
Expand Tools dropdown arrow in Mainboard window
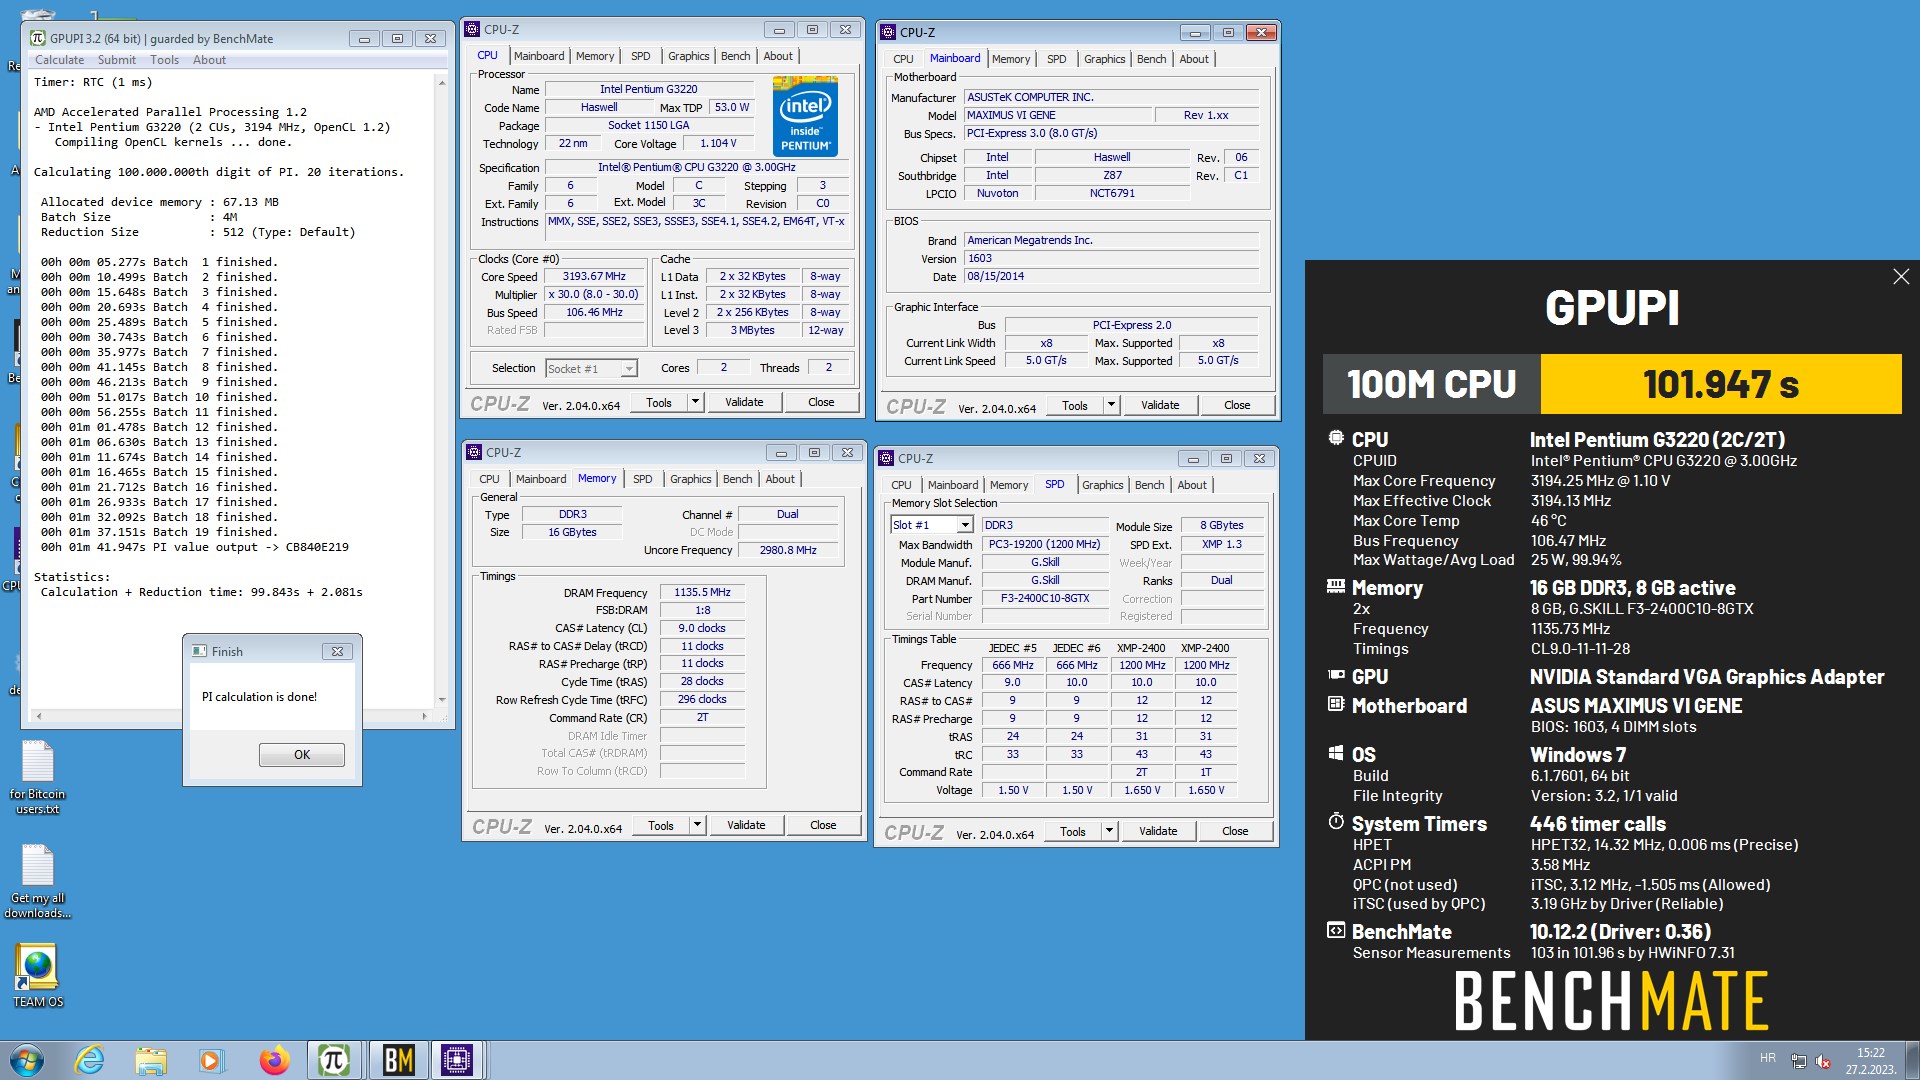[x=1111, y=405]
